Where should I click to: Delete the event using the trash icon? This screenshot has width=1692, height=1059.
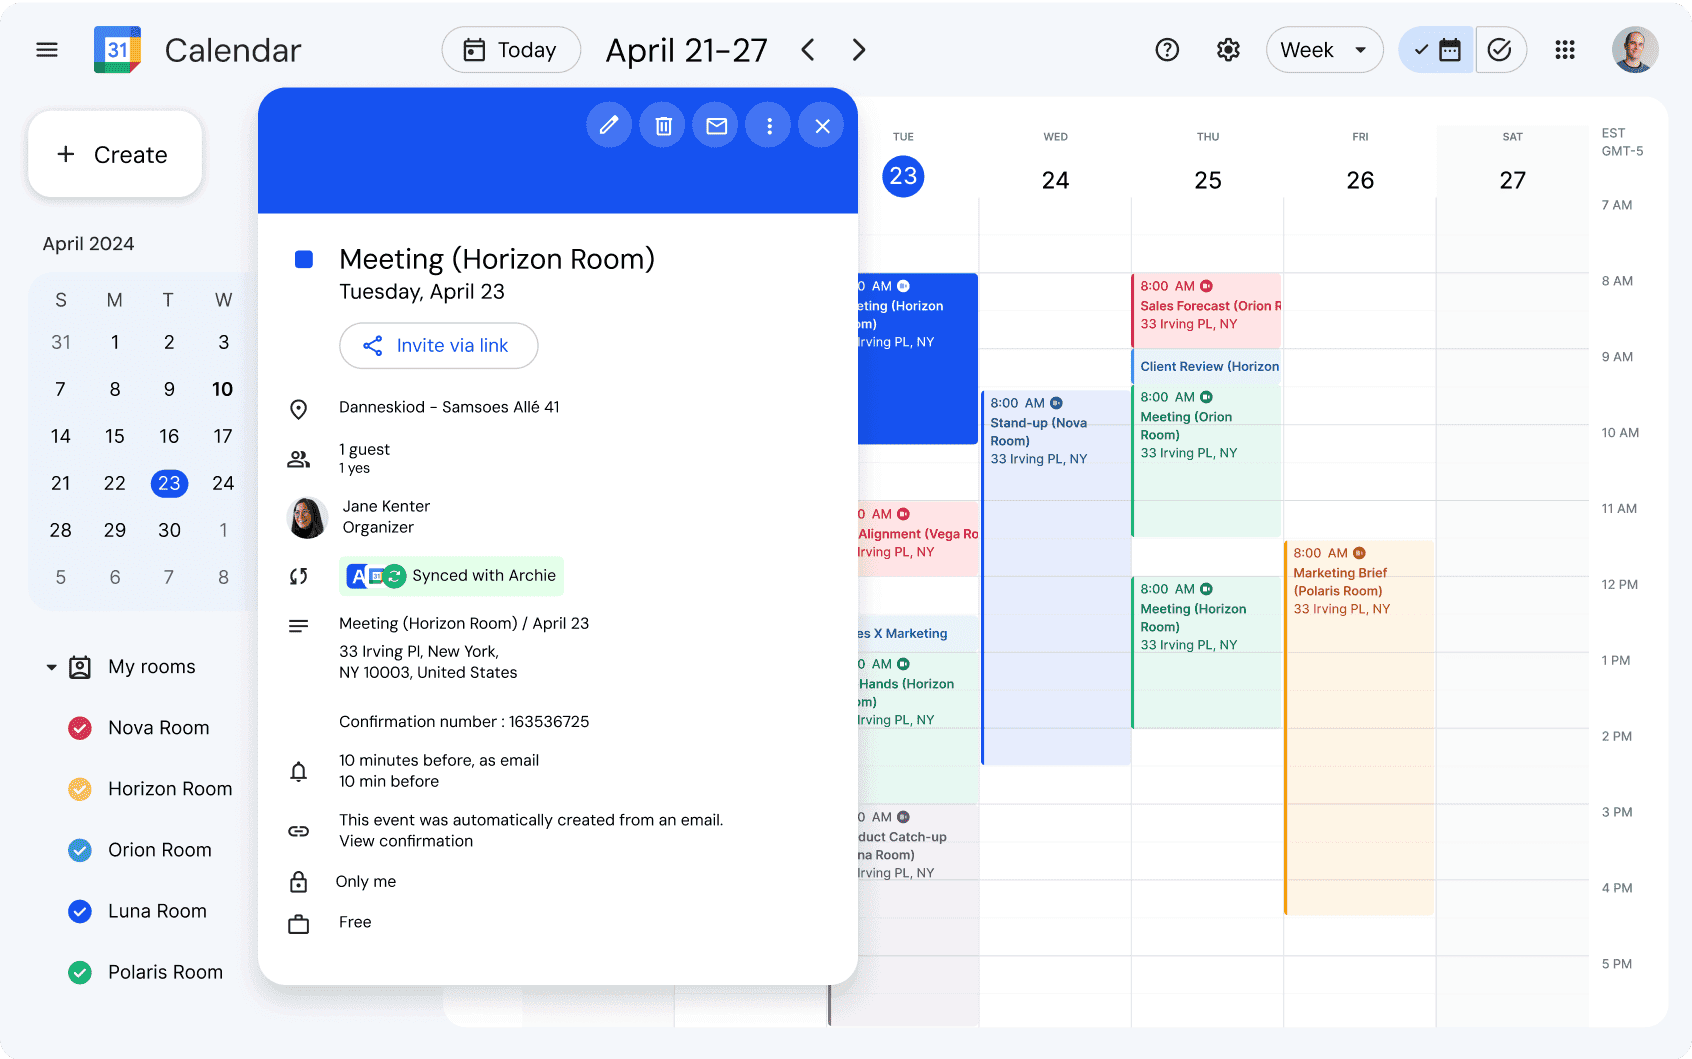[662, 125]
